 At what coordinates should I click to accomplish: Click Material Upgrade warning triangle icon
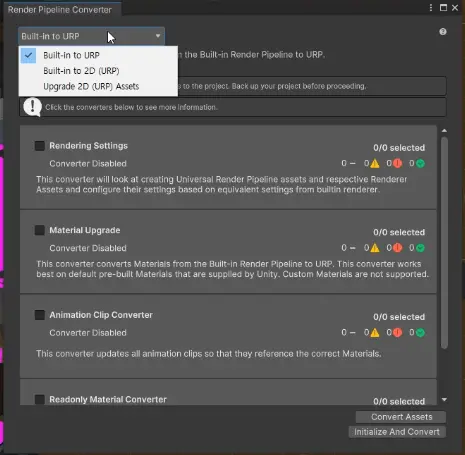coord(375,248)
